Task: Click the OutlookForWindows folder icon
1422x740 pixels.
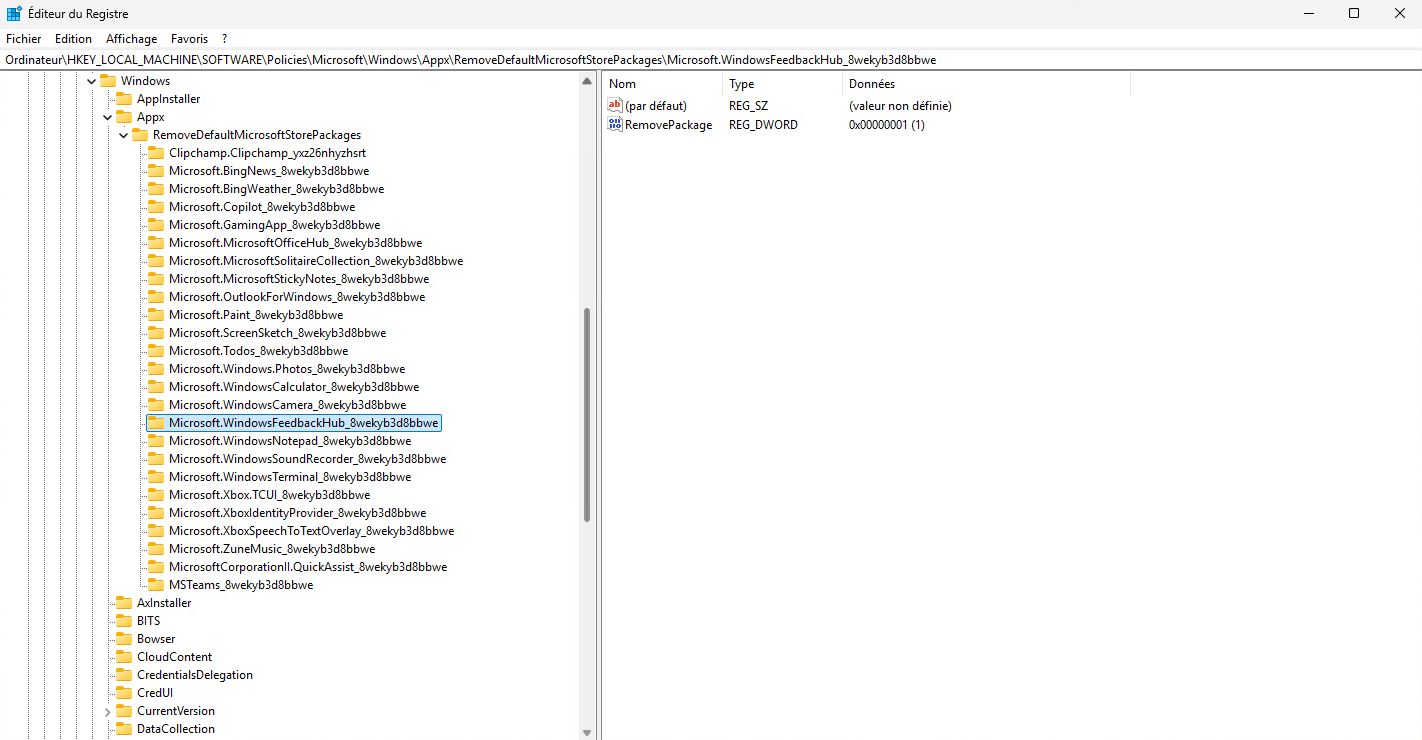Action: pyautogui.click(x=156, y=297)
